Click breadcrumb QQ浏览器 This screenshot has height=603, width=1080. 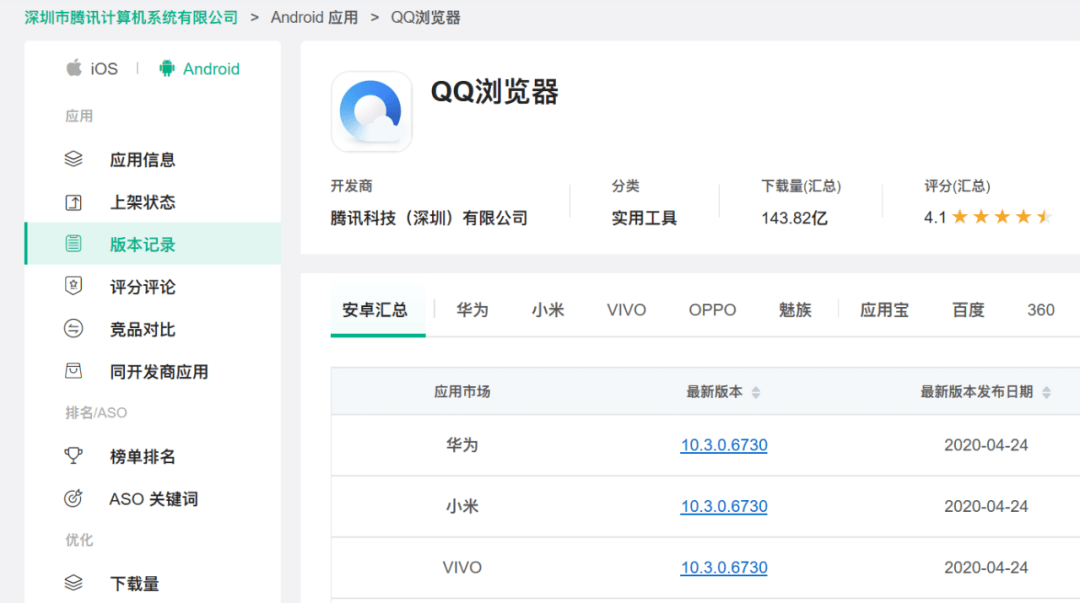click(426, 17)
